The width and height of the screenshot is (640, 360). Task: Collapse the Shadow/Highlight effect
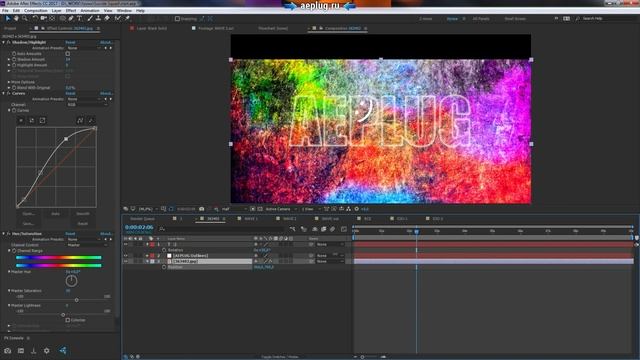coord(4,42)
